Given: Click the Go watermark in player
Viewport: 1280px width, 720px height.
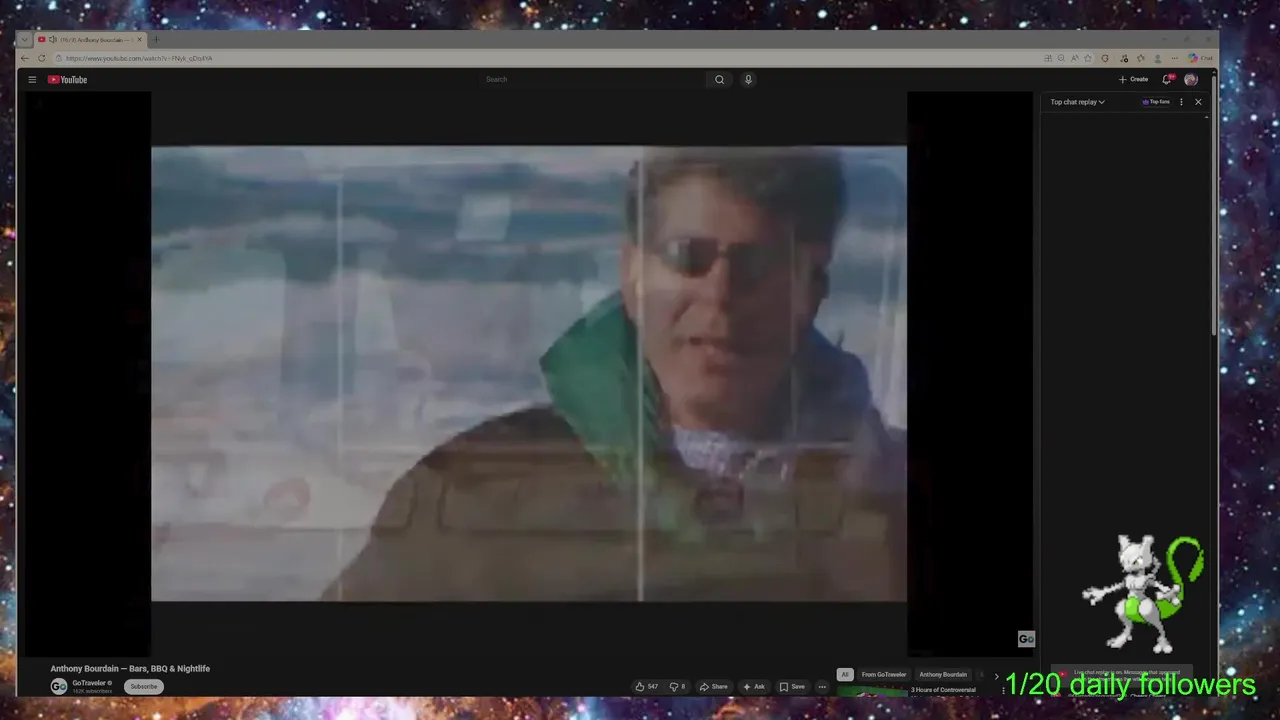Looking at the screenshot, I should (1026, 639).
